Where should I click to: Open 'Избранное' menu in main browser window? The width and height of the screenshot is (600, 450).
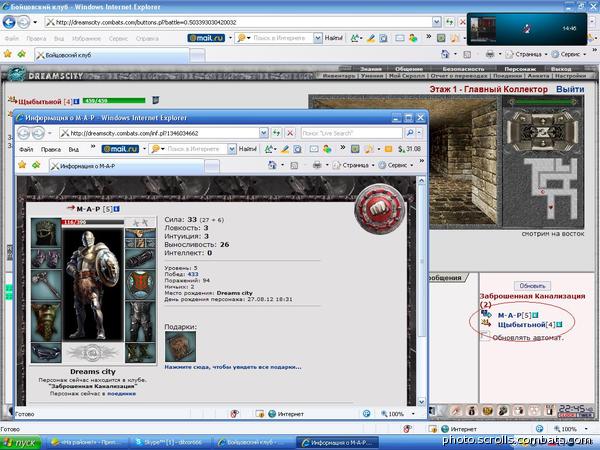[x=86, y=39]
